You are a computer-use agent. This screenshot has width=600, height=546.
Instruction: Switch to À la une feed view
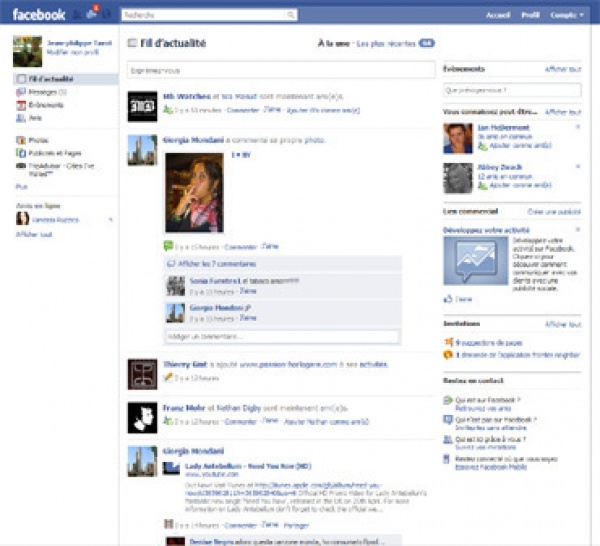[x=333, y=44]
